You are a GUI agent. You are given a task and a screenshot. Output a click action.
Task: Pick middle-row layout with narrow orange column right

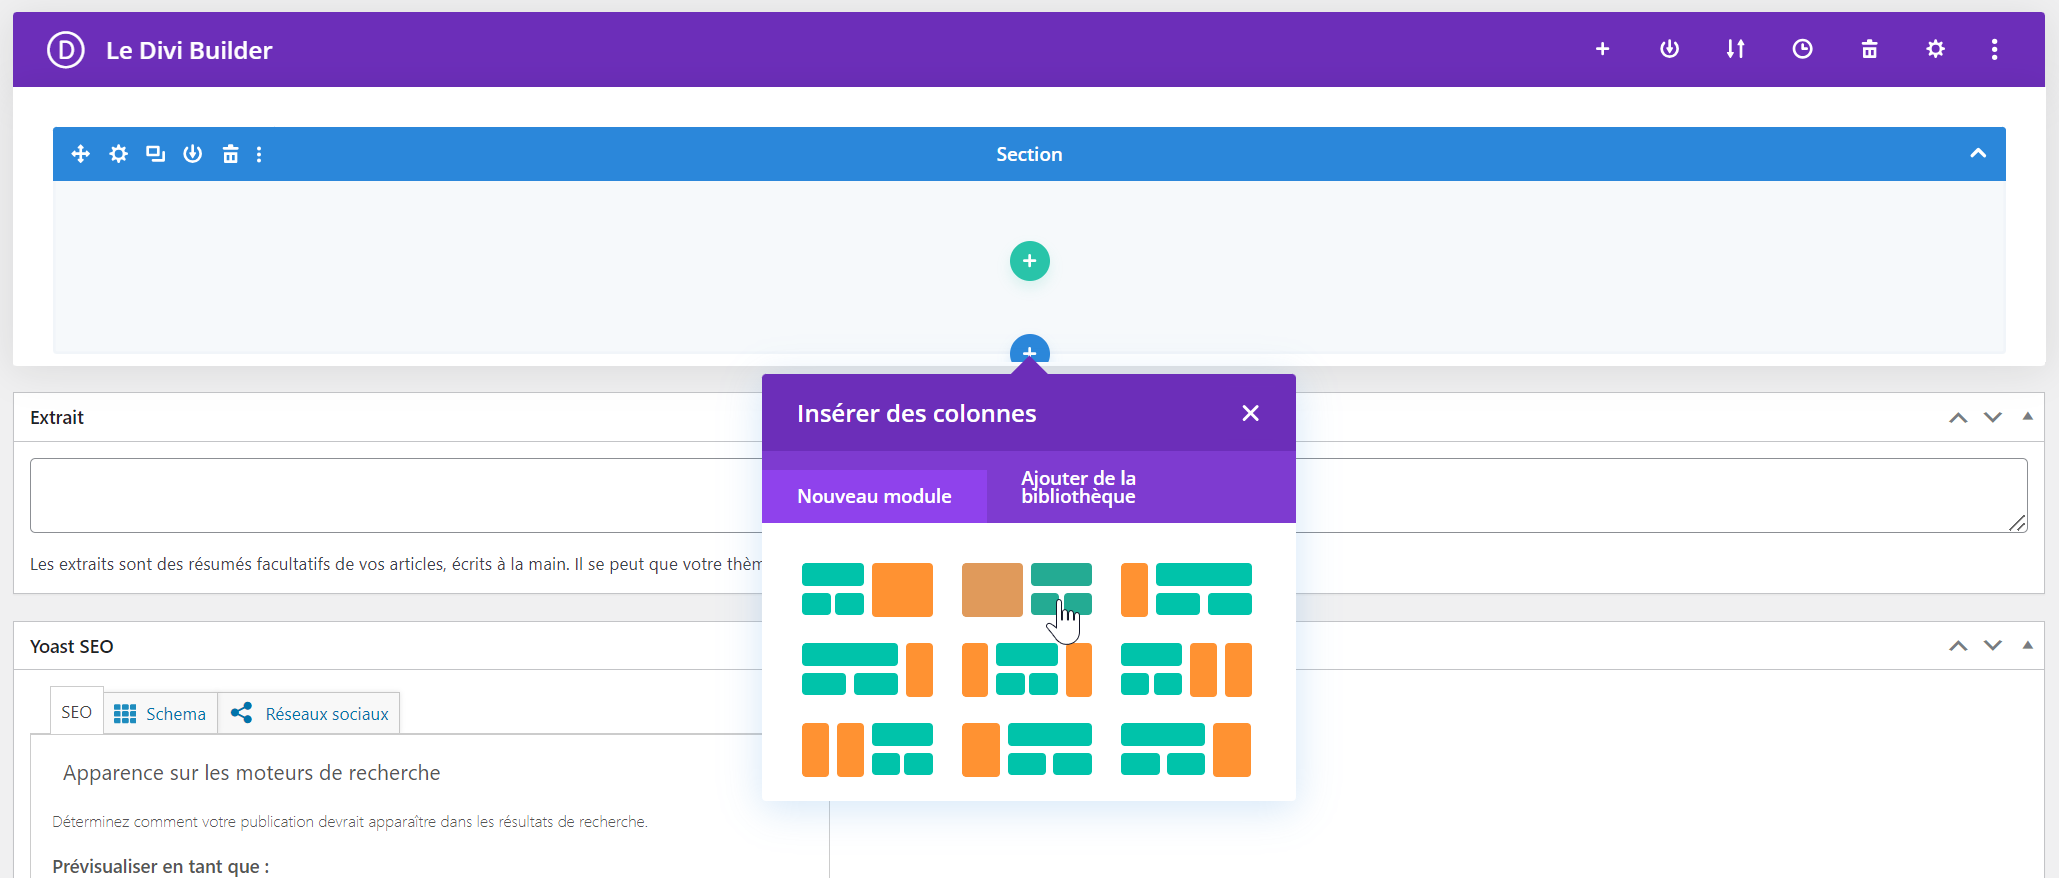[x=867, y=670]
